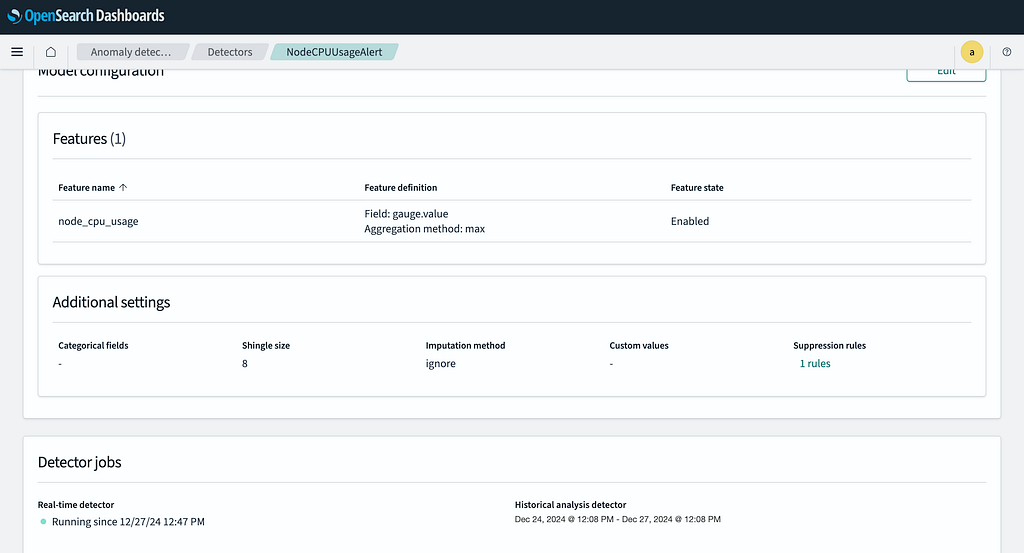Click the Feature definition column header
This screenshot has height=553, width=1024.
[400, 187]
